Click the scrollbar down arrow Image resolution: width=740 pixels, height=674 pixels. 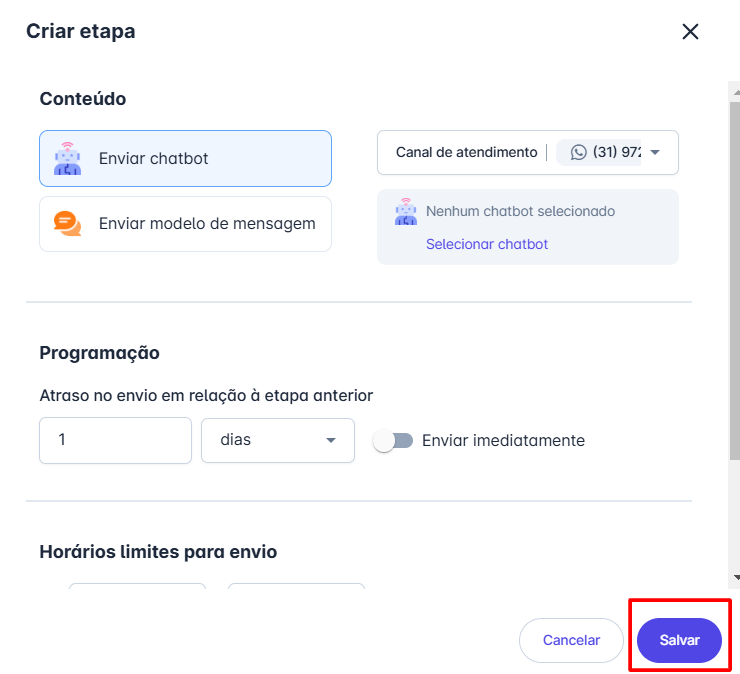click(x=735, y=578)
